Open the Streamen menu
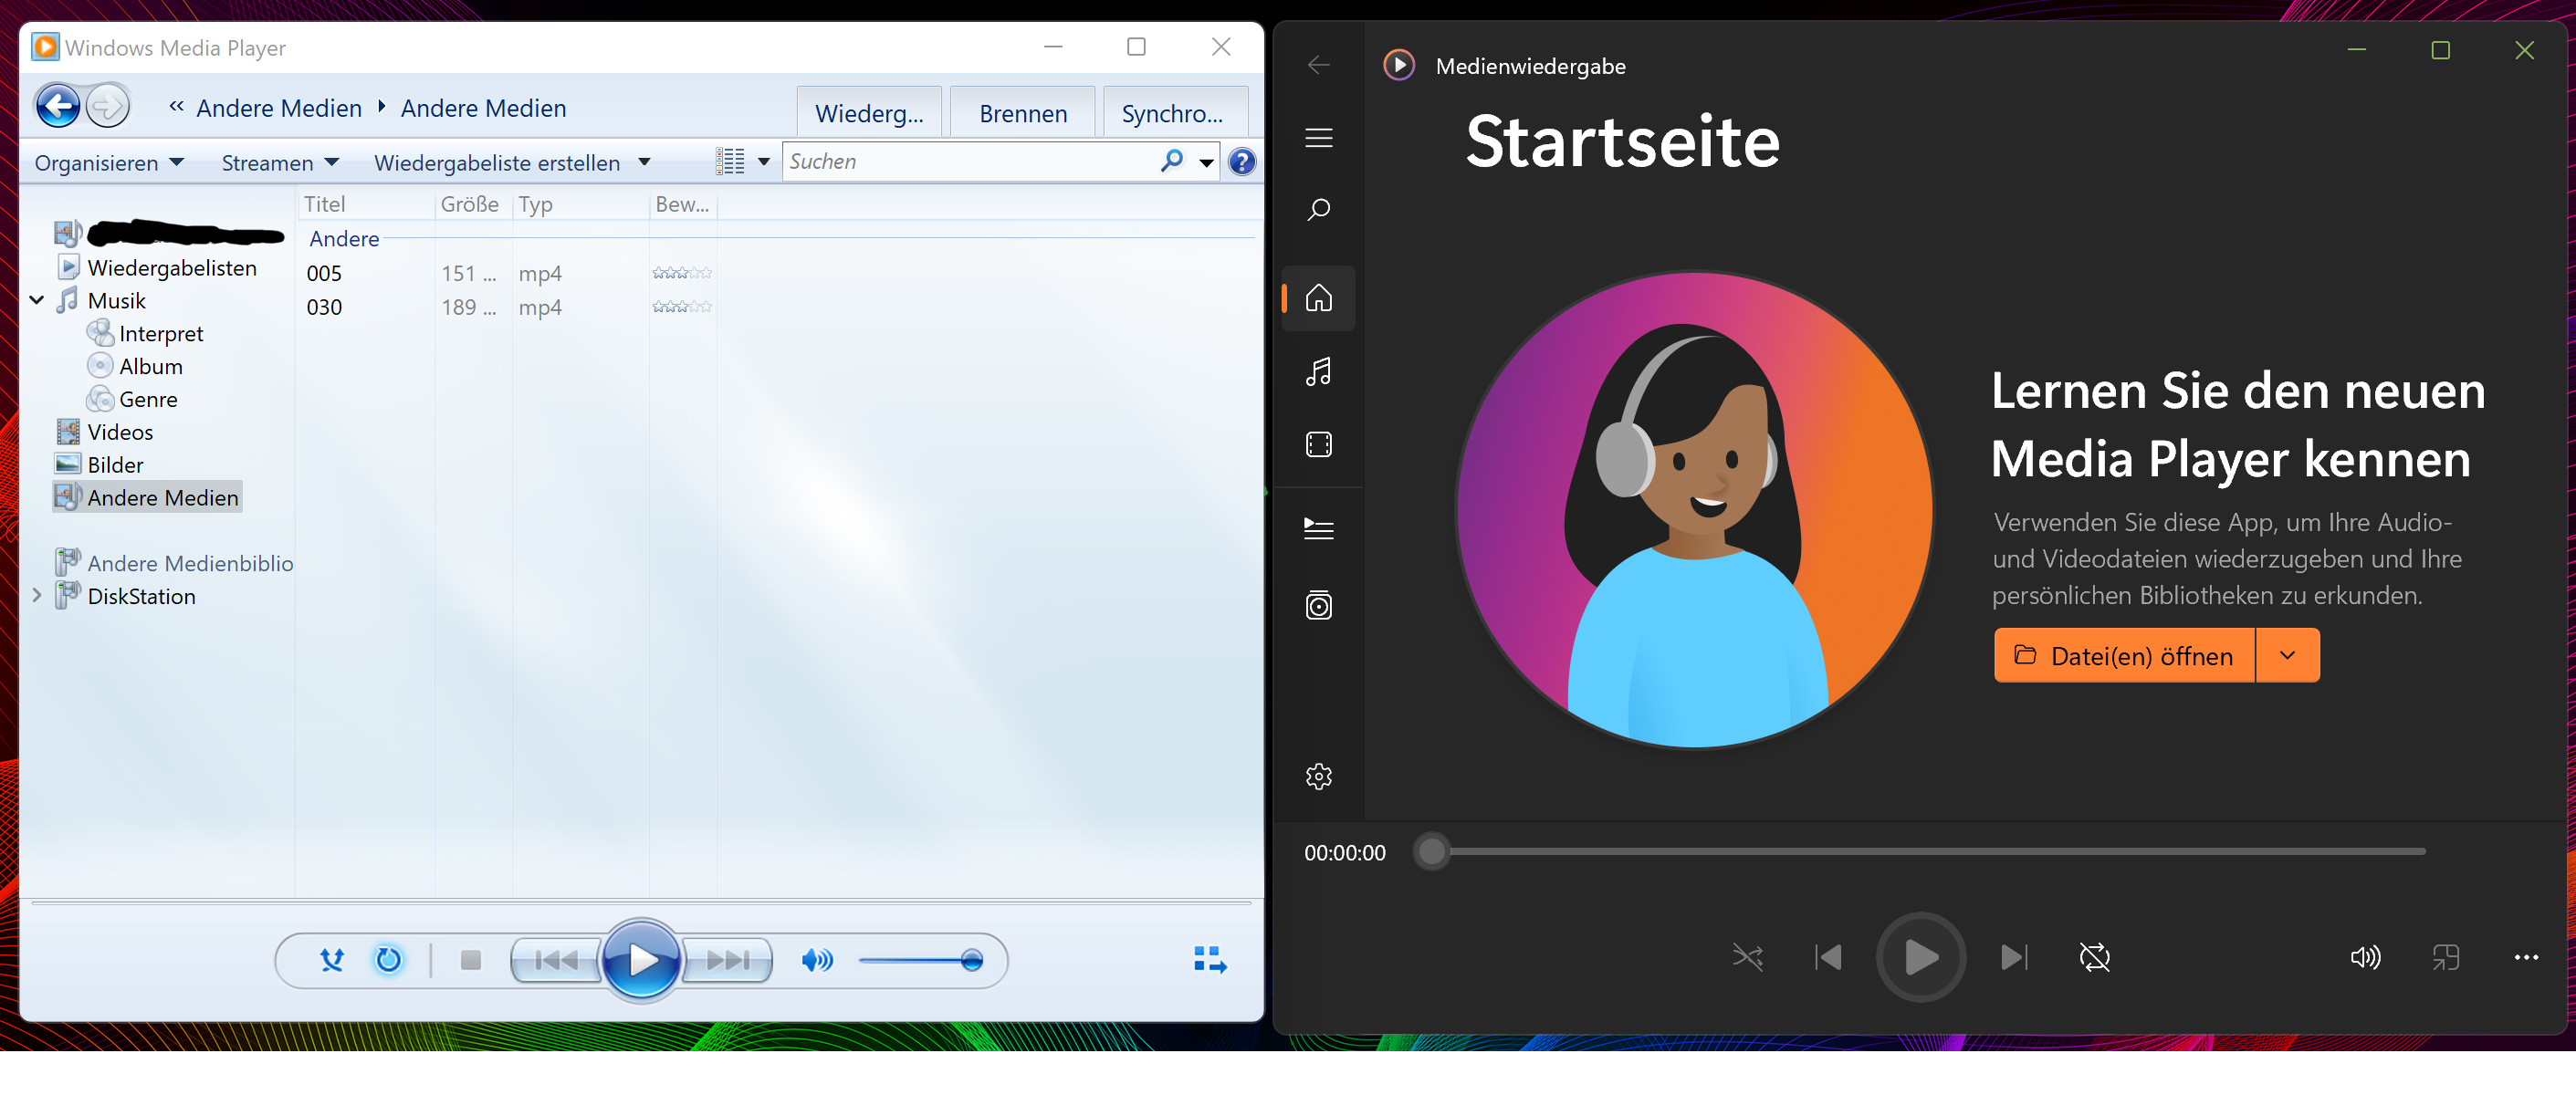 (x=279, y=163)
